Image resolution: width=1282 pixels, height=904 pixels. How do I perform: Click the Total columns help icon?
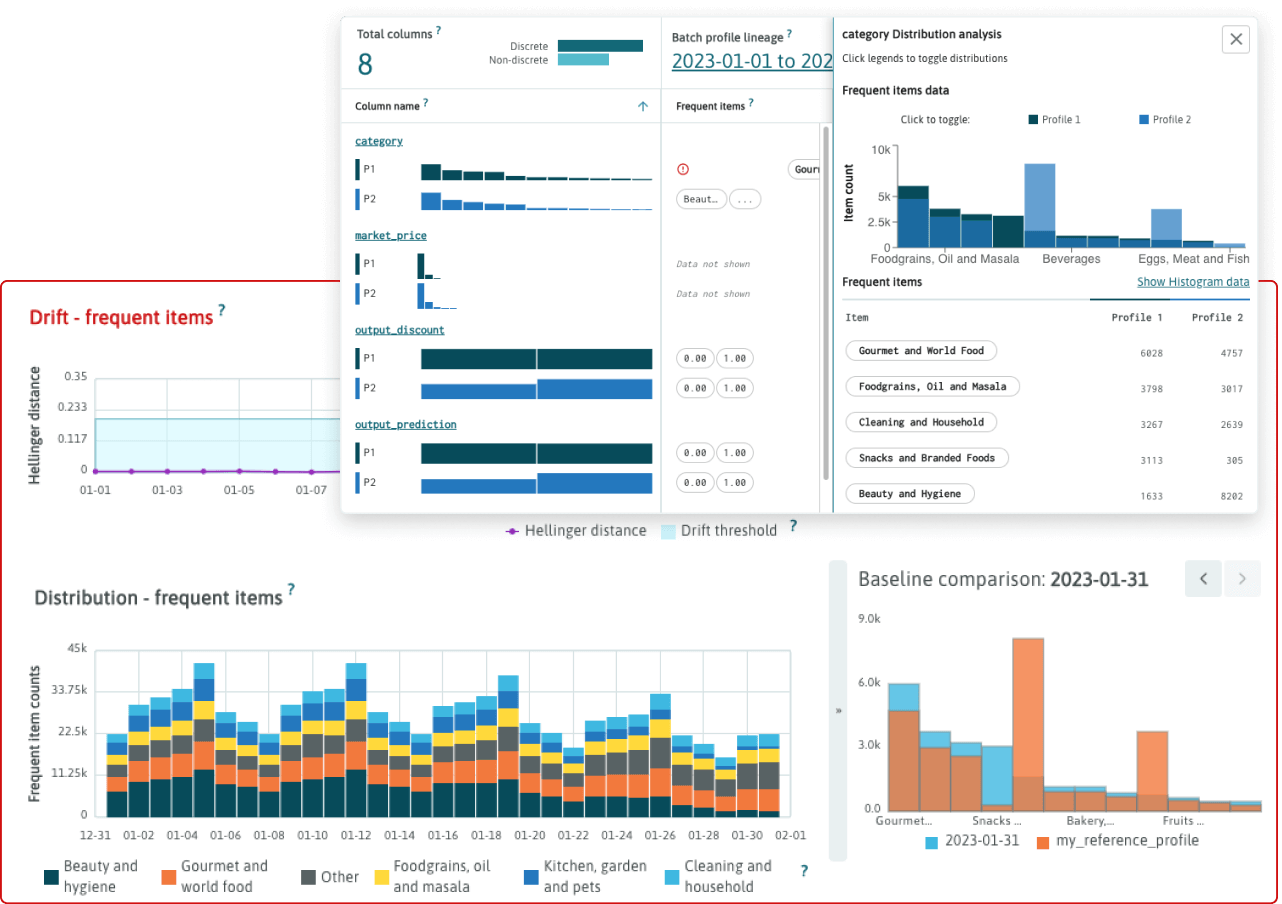[437, 31]
